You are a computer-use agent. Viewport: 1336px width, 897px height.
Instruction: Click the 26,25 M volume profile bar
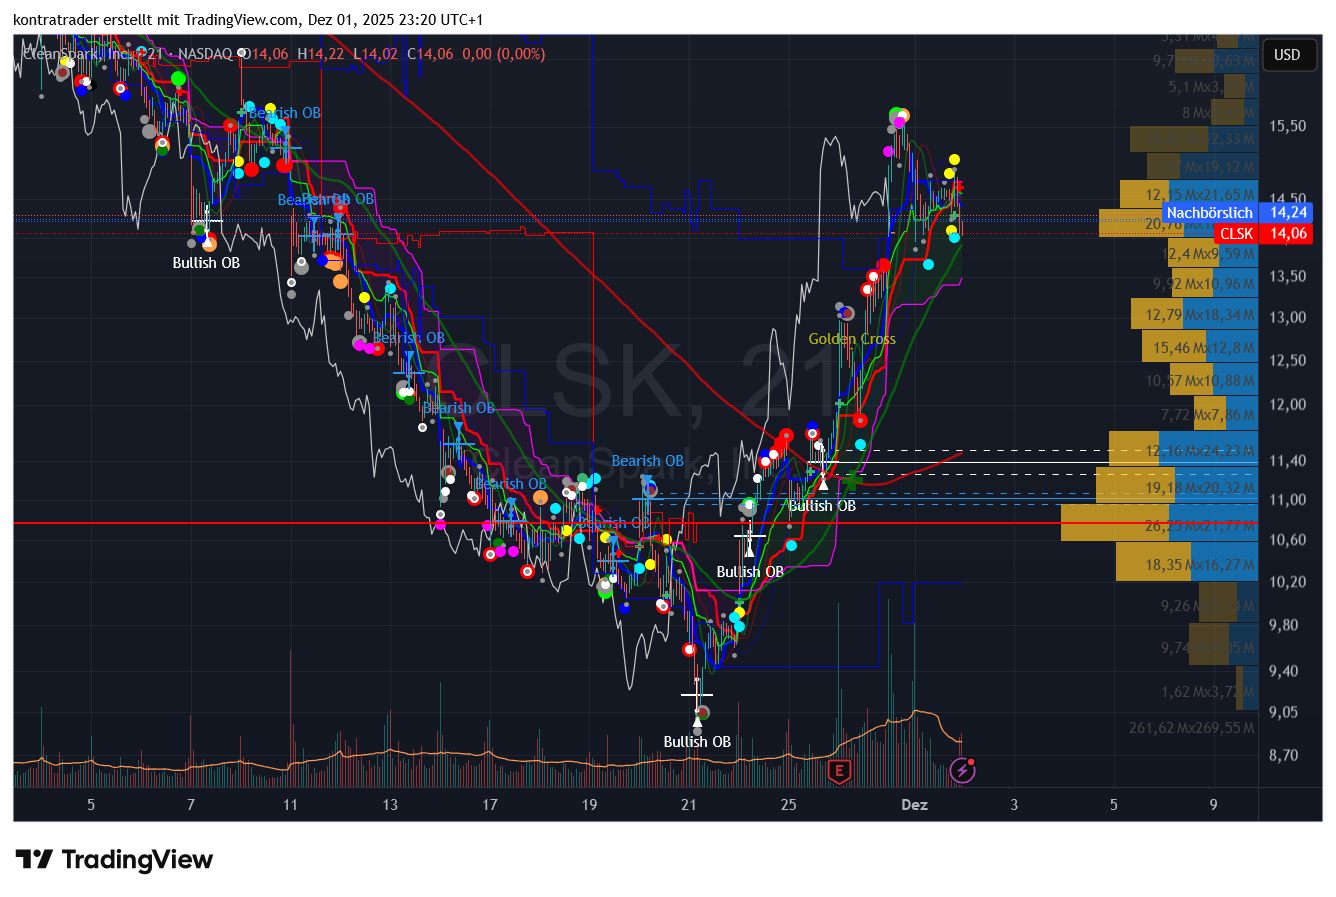[x=1158, y=523]
